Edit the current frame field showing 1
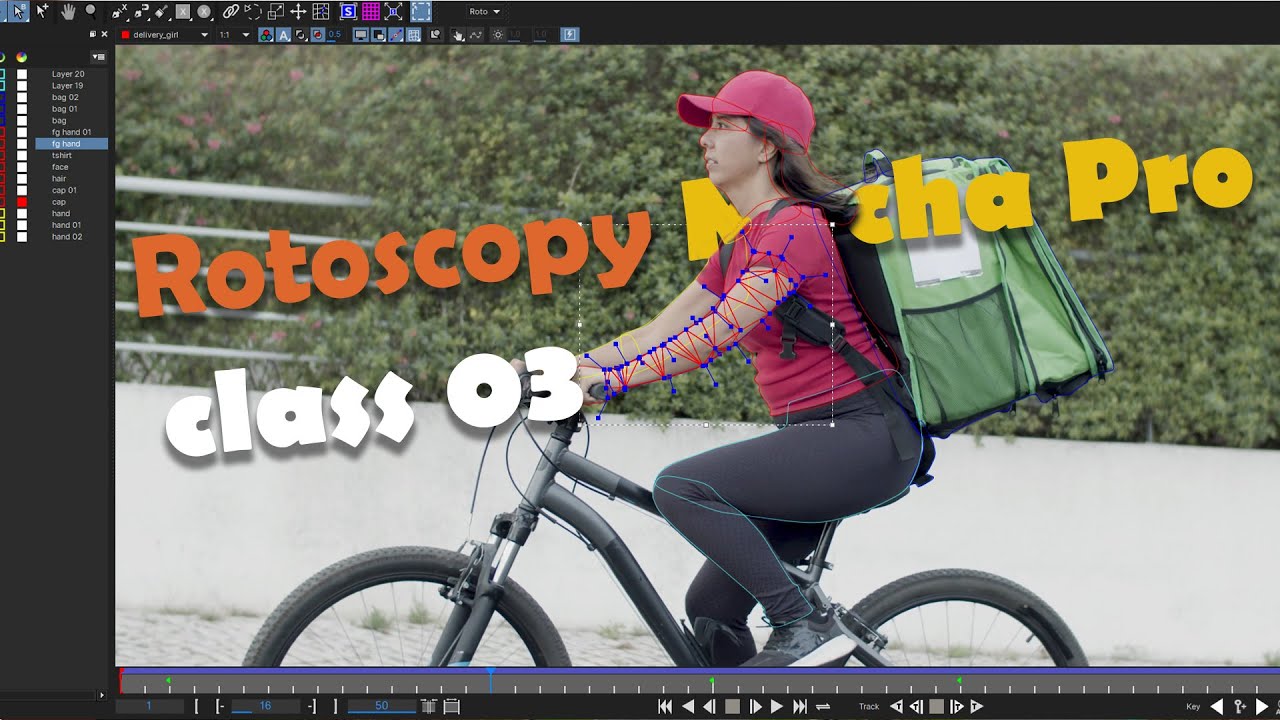The image size is (1280, 720). tap(149, 706)
